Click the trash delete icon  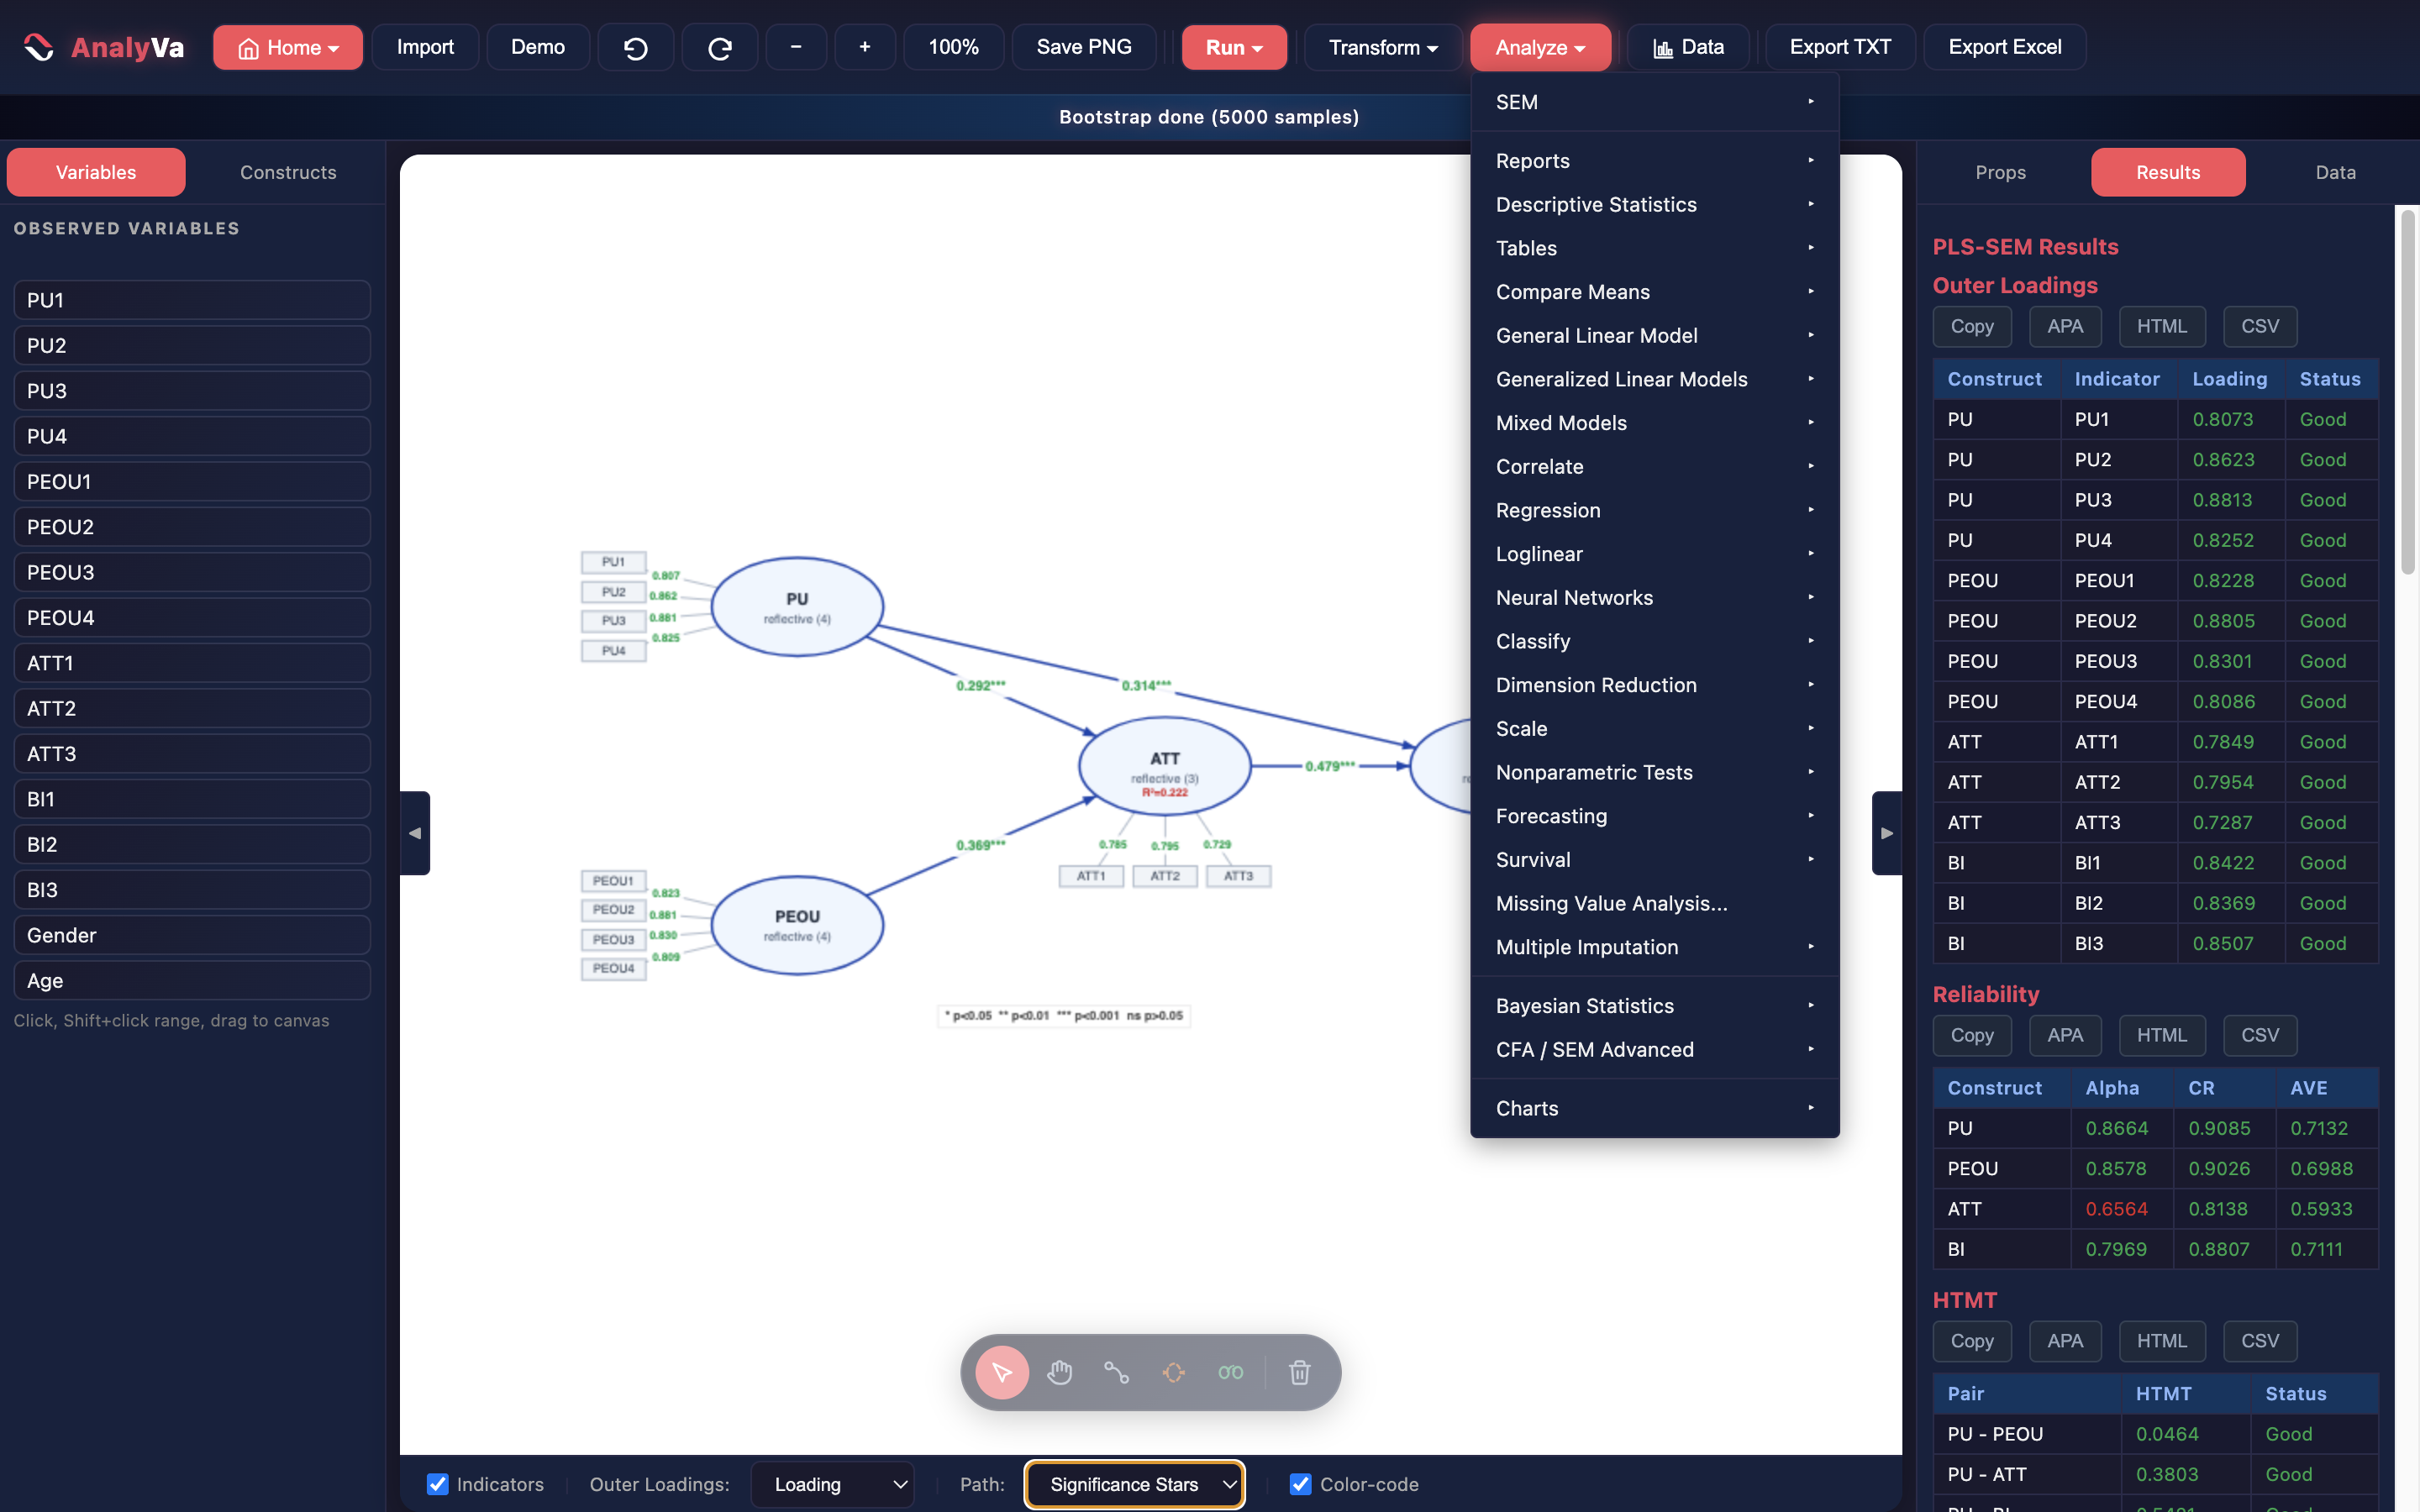[x=1299, y=1372]
